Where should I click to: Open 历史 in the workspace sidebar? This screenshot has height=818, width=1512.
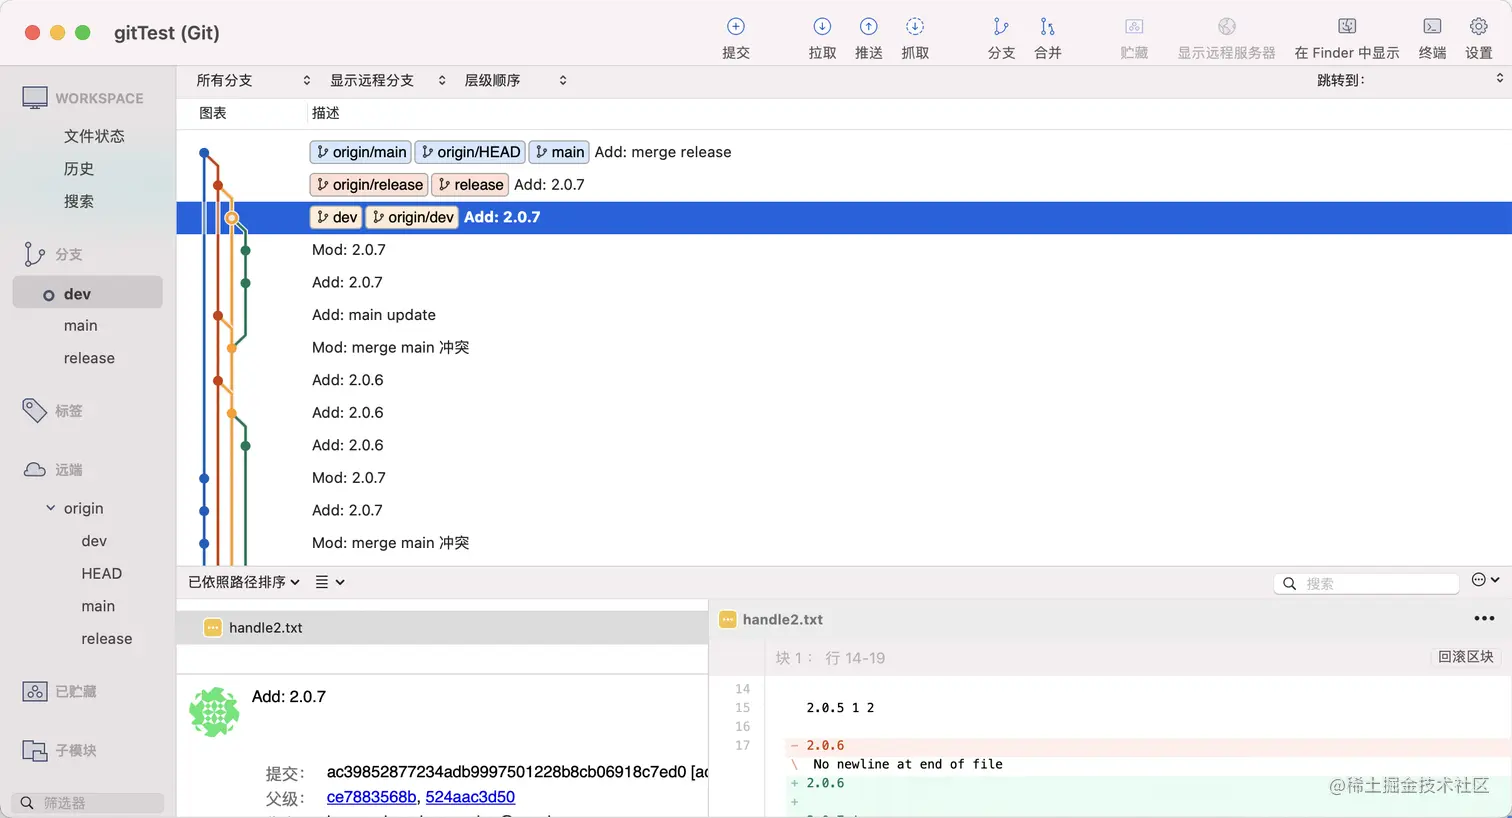(79, 169)
